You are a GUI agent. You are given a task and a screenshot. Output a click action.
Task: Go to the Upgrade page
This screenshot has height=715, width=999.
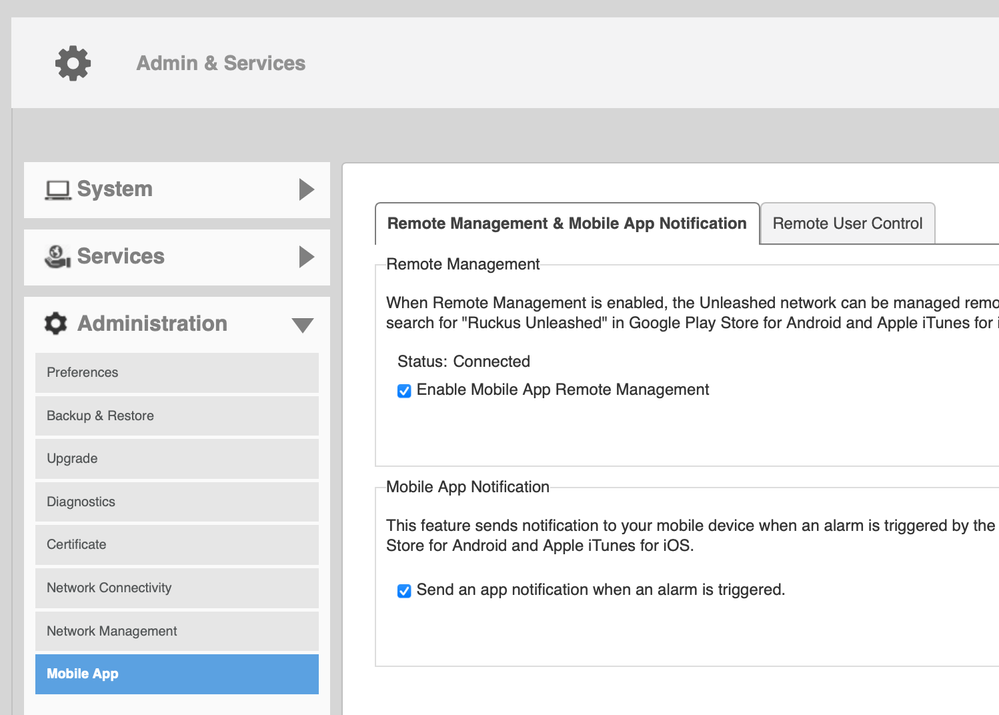click(x=176, y=459)
